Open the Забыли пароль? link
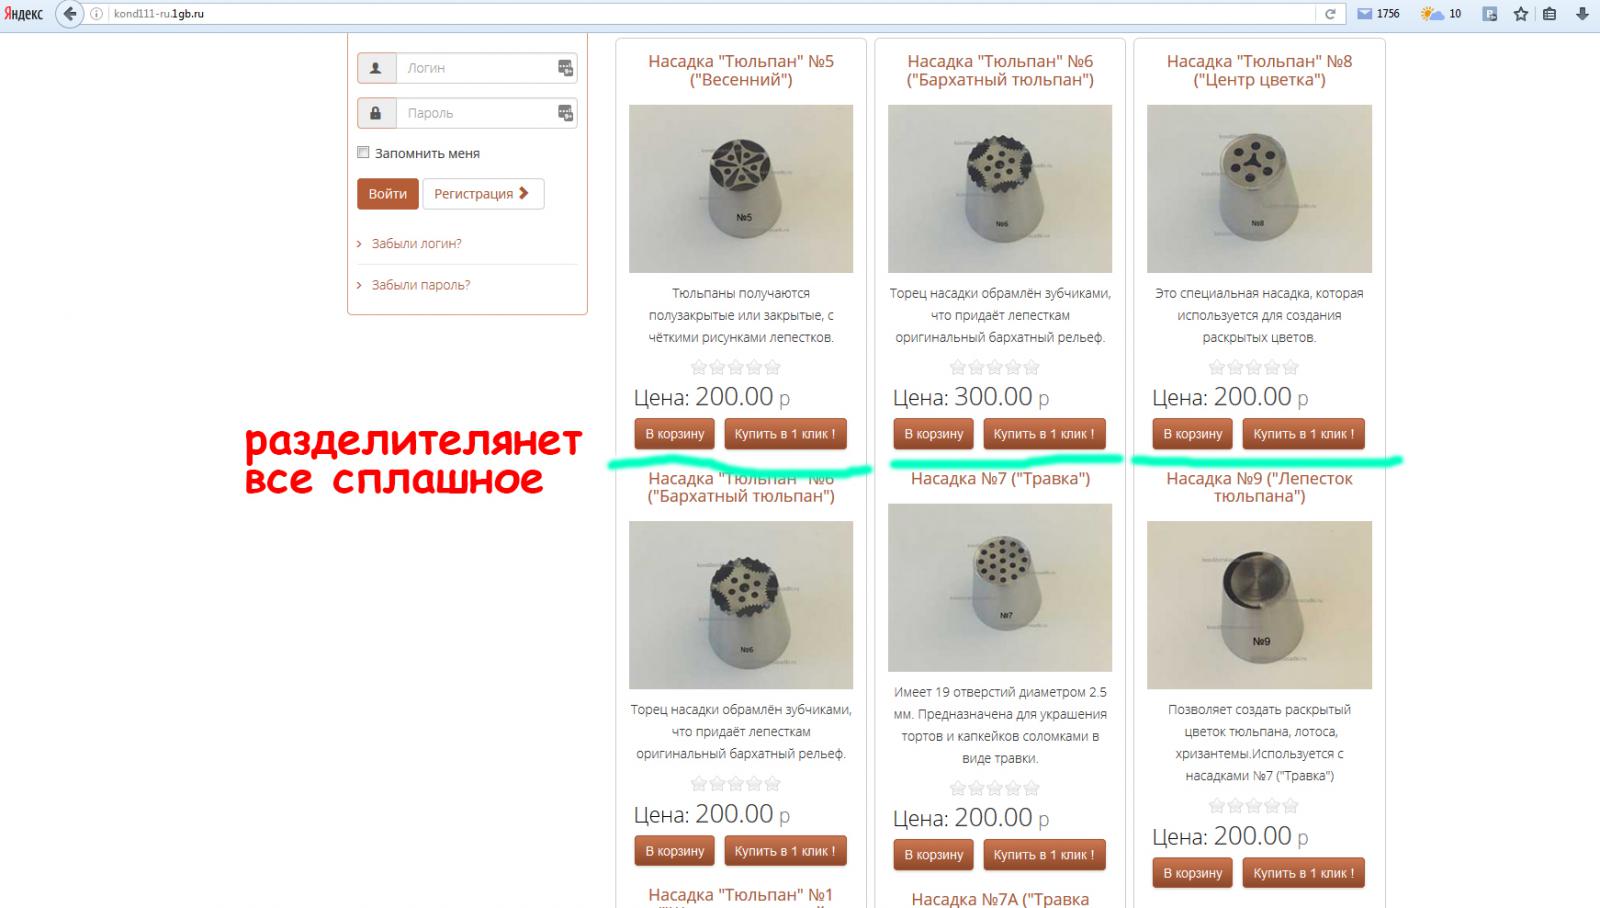1600x908 pixels. click(421, 285)
